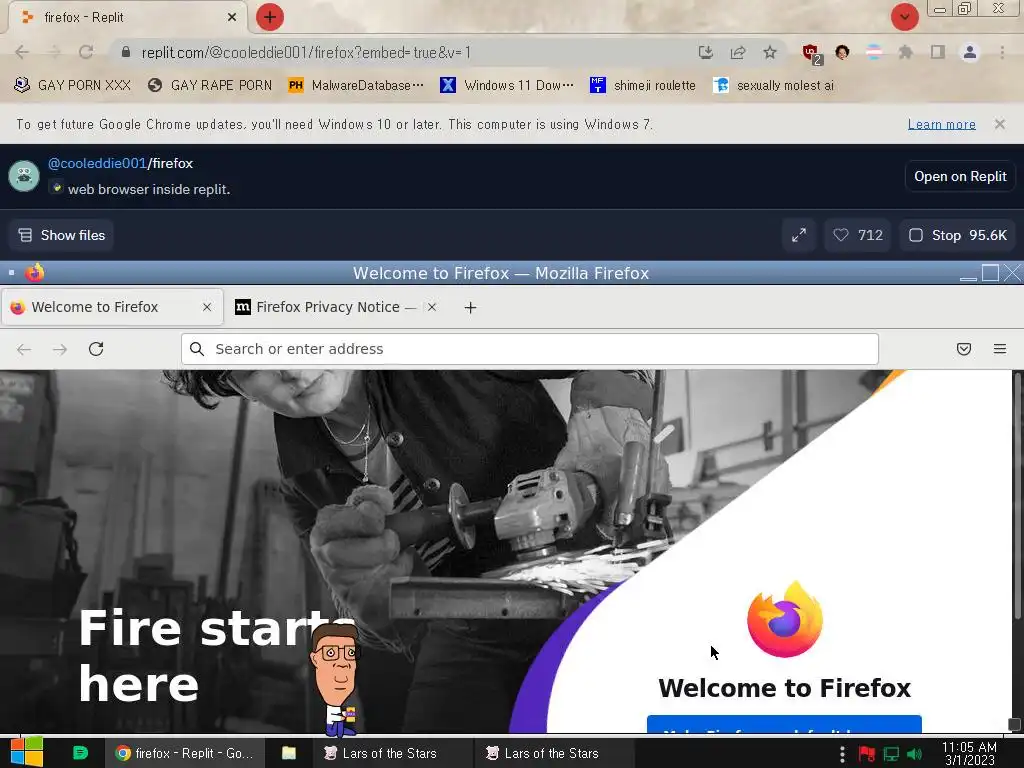Open the Pocket save icon in Firefox
Image resolution: width=1024 pixels, height=768 pixels.
click(x=963, y=349)
